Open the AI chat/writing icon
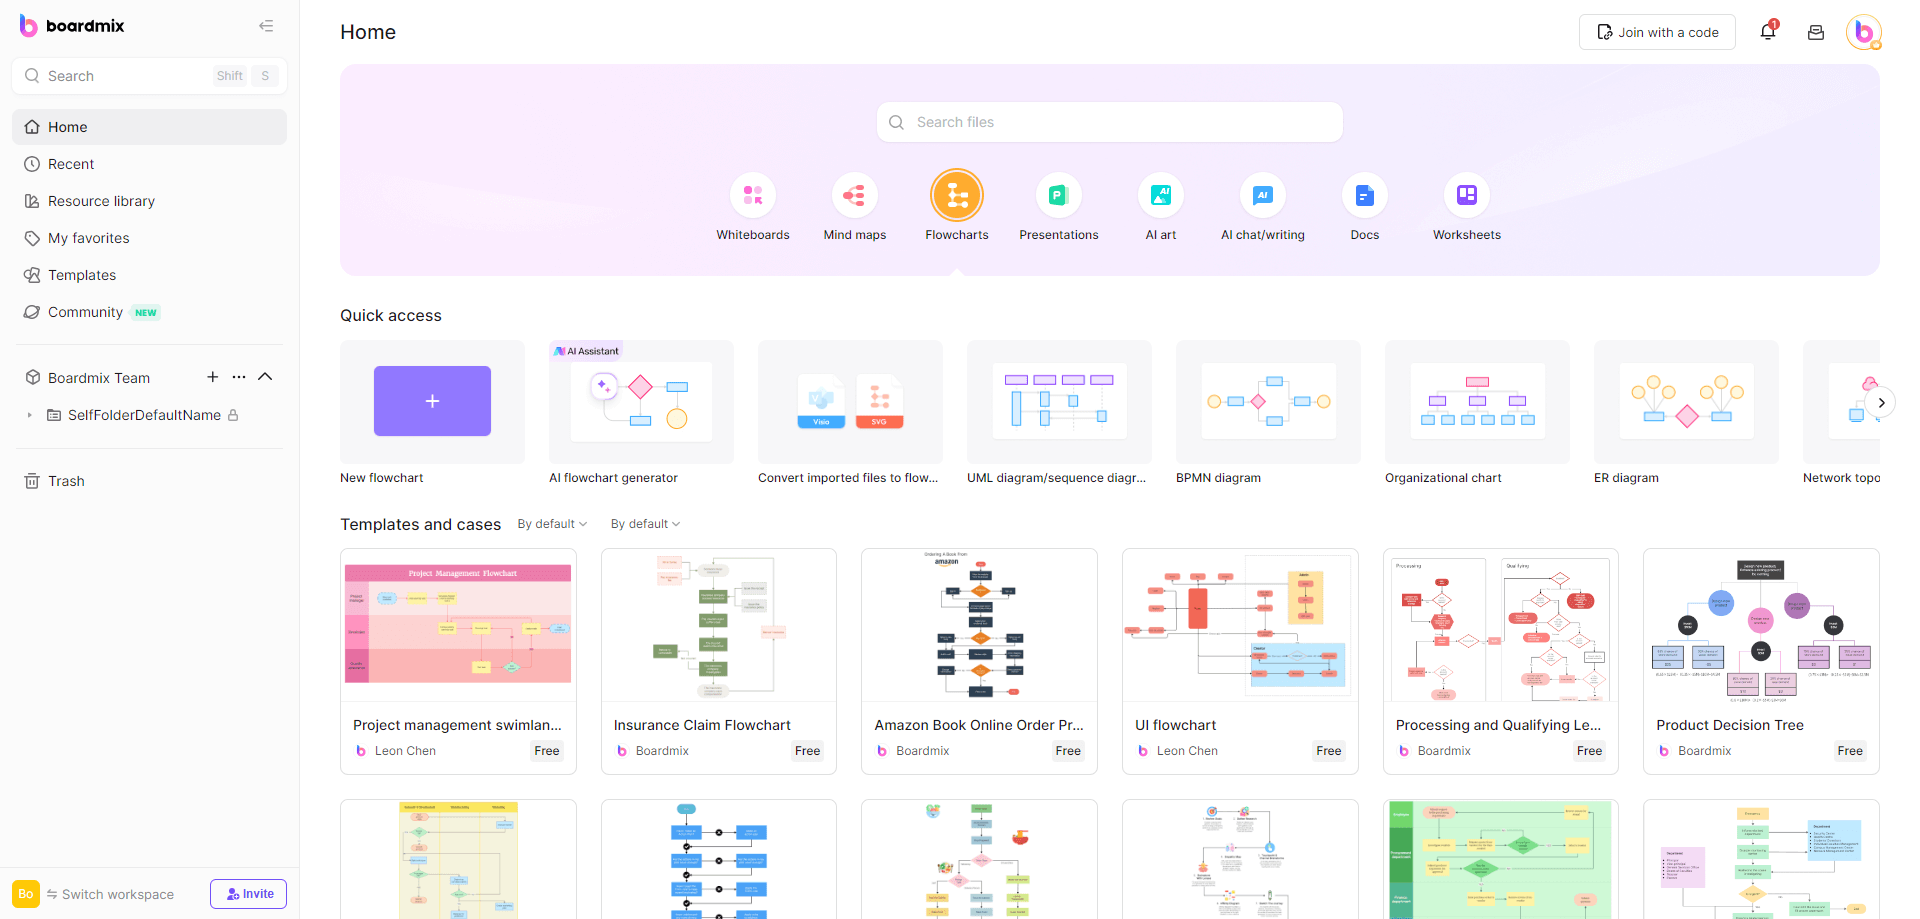 point(1263,195)
